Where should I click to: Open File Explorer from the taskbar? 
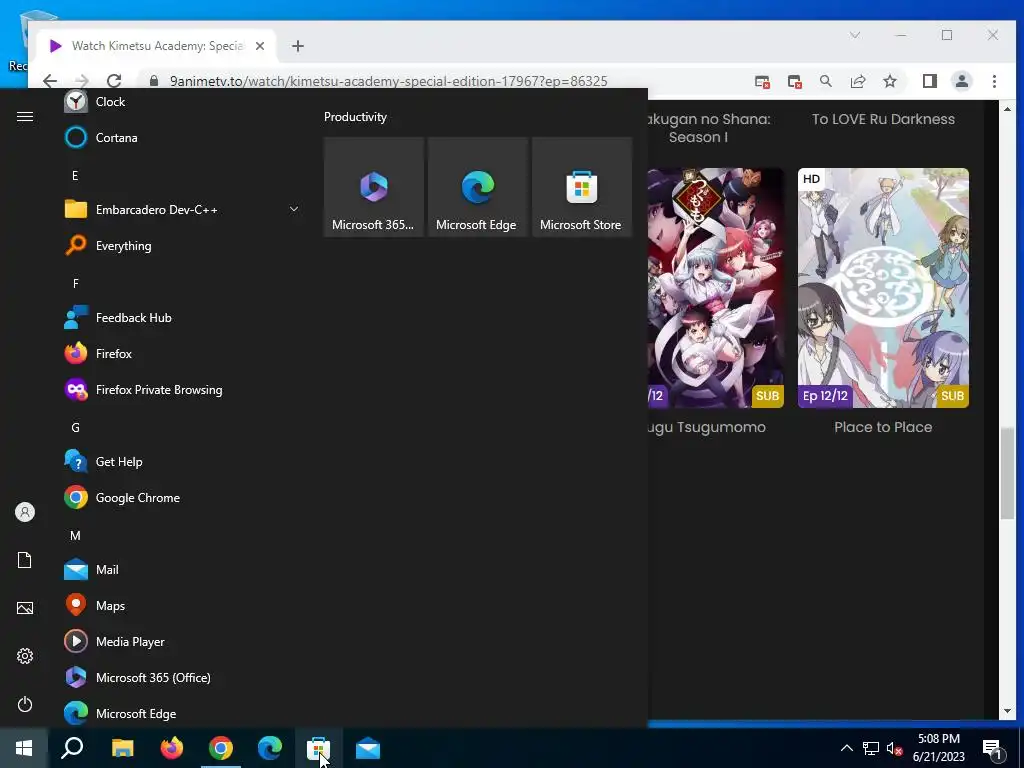(122, 748)
